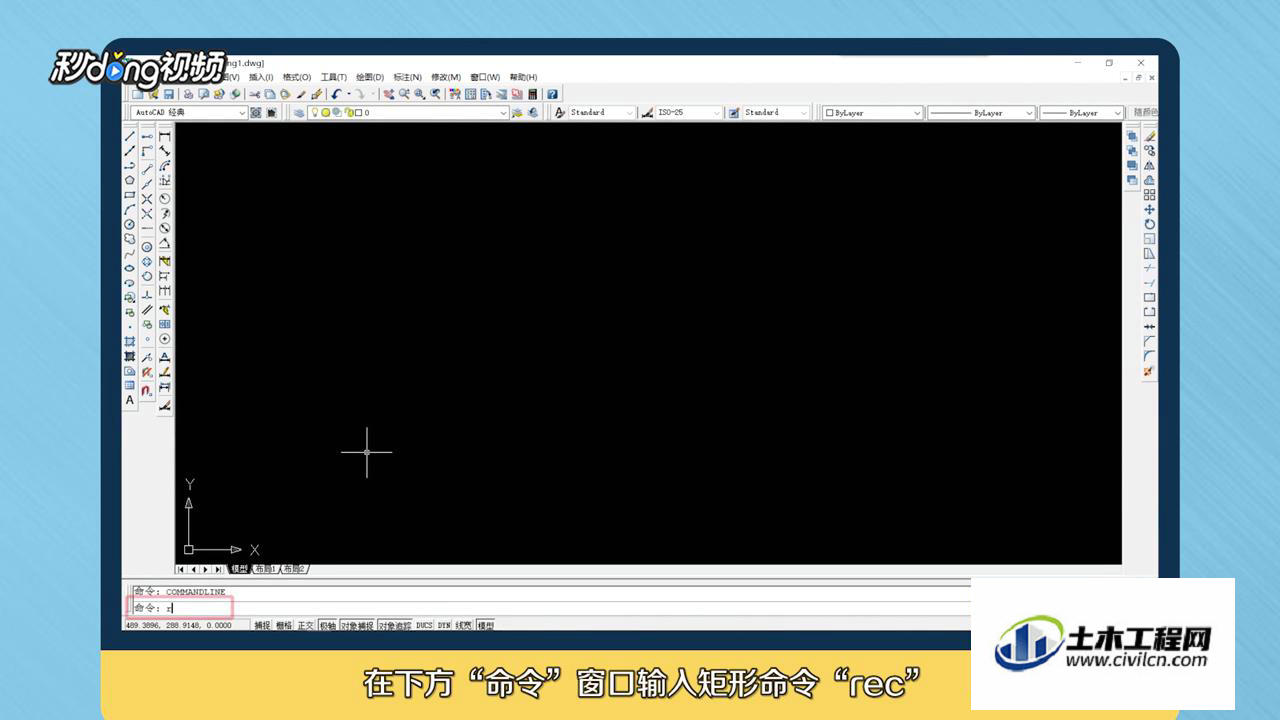Jump to last layout tab arrow
This screenshot has width=1280, height=720.
pyautogui.click(x=219, y=569)
